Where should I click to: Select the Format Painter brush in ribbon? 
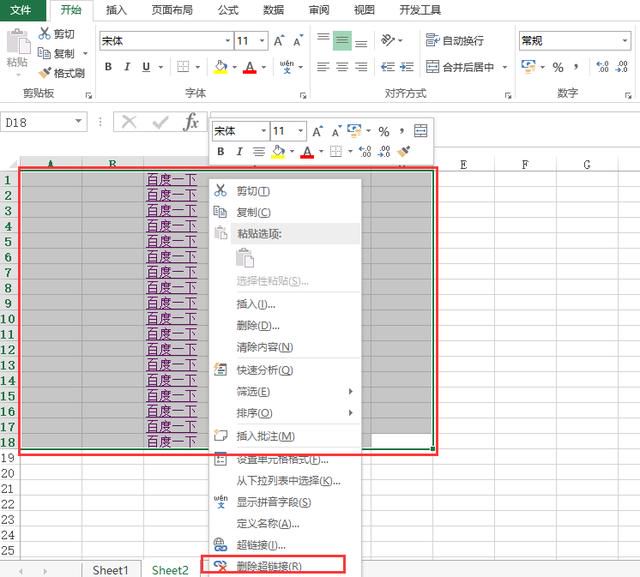coord(44,73)
